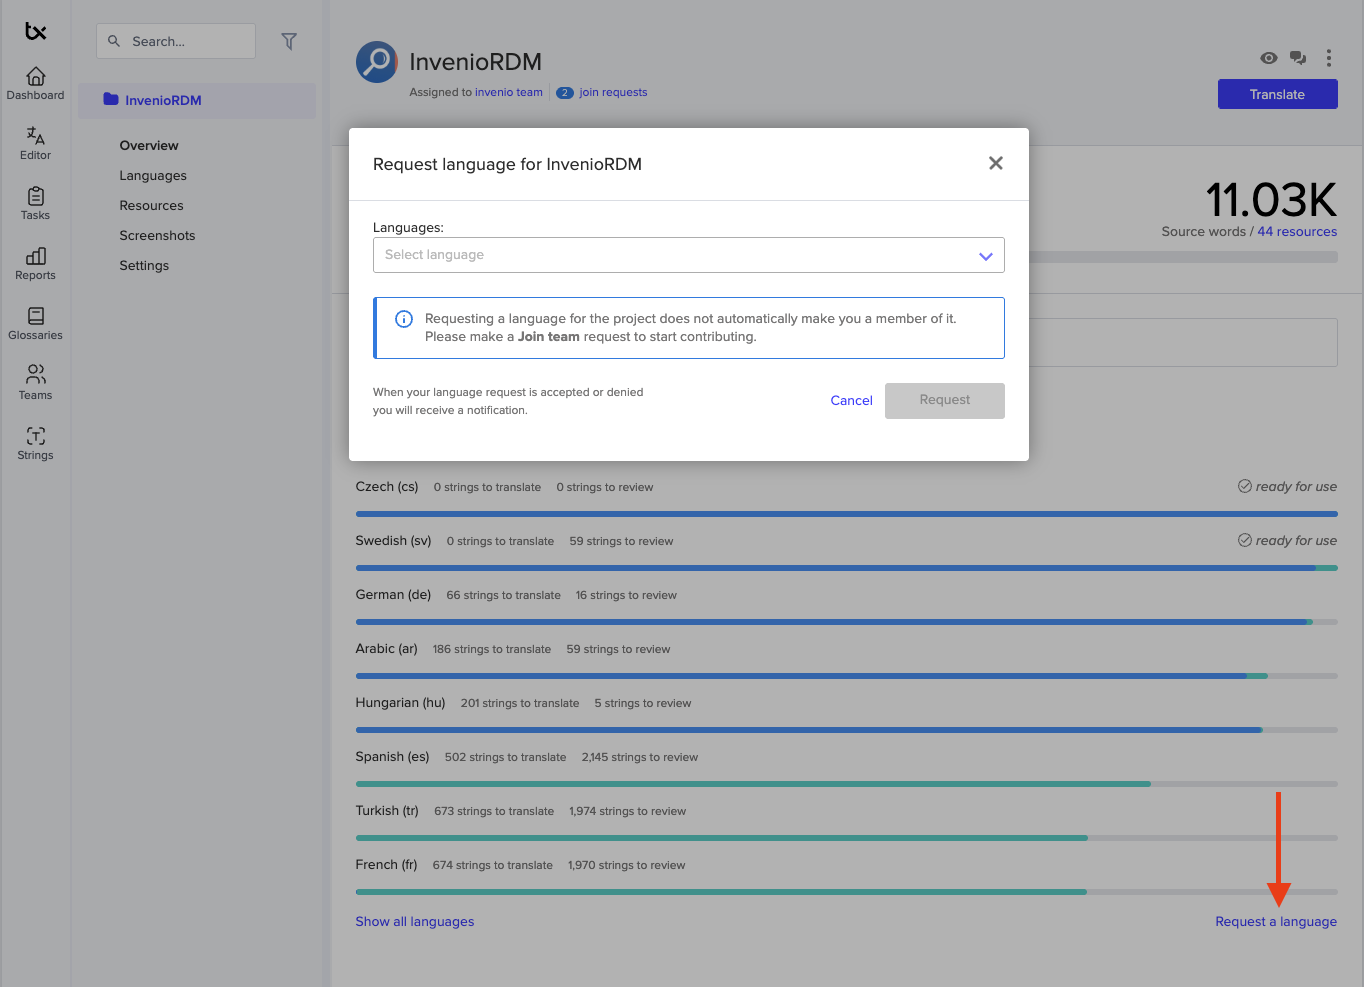
Task: Open the three-dot more options menu
Action: [1329, 58]
